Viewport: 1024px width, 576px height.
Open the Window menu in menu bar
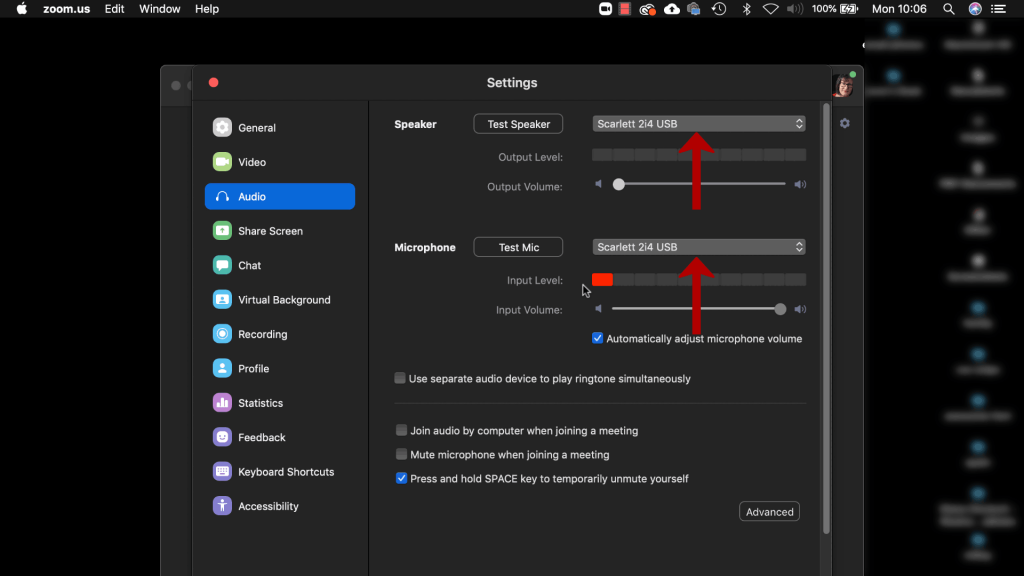pos(160,9)
